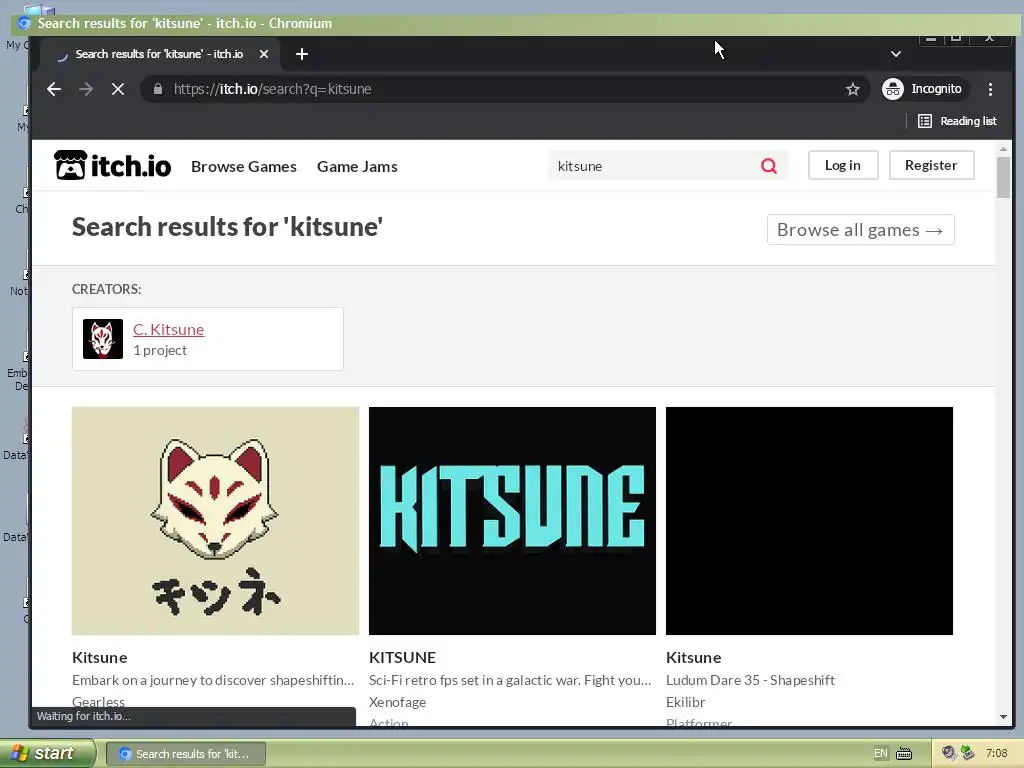
Task: Click the KITSUNE title by Xenofage
Action: pos(402,658)
